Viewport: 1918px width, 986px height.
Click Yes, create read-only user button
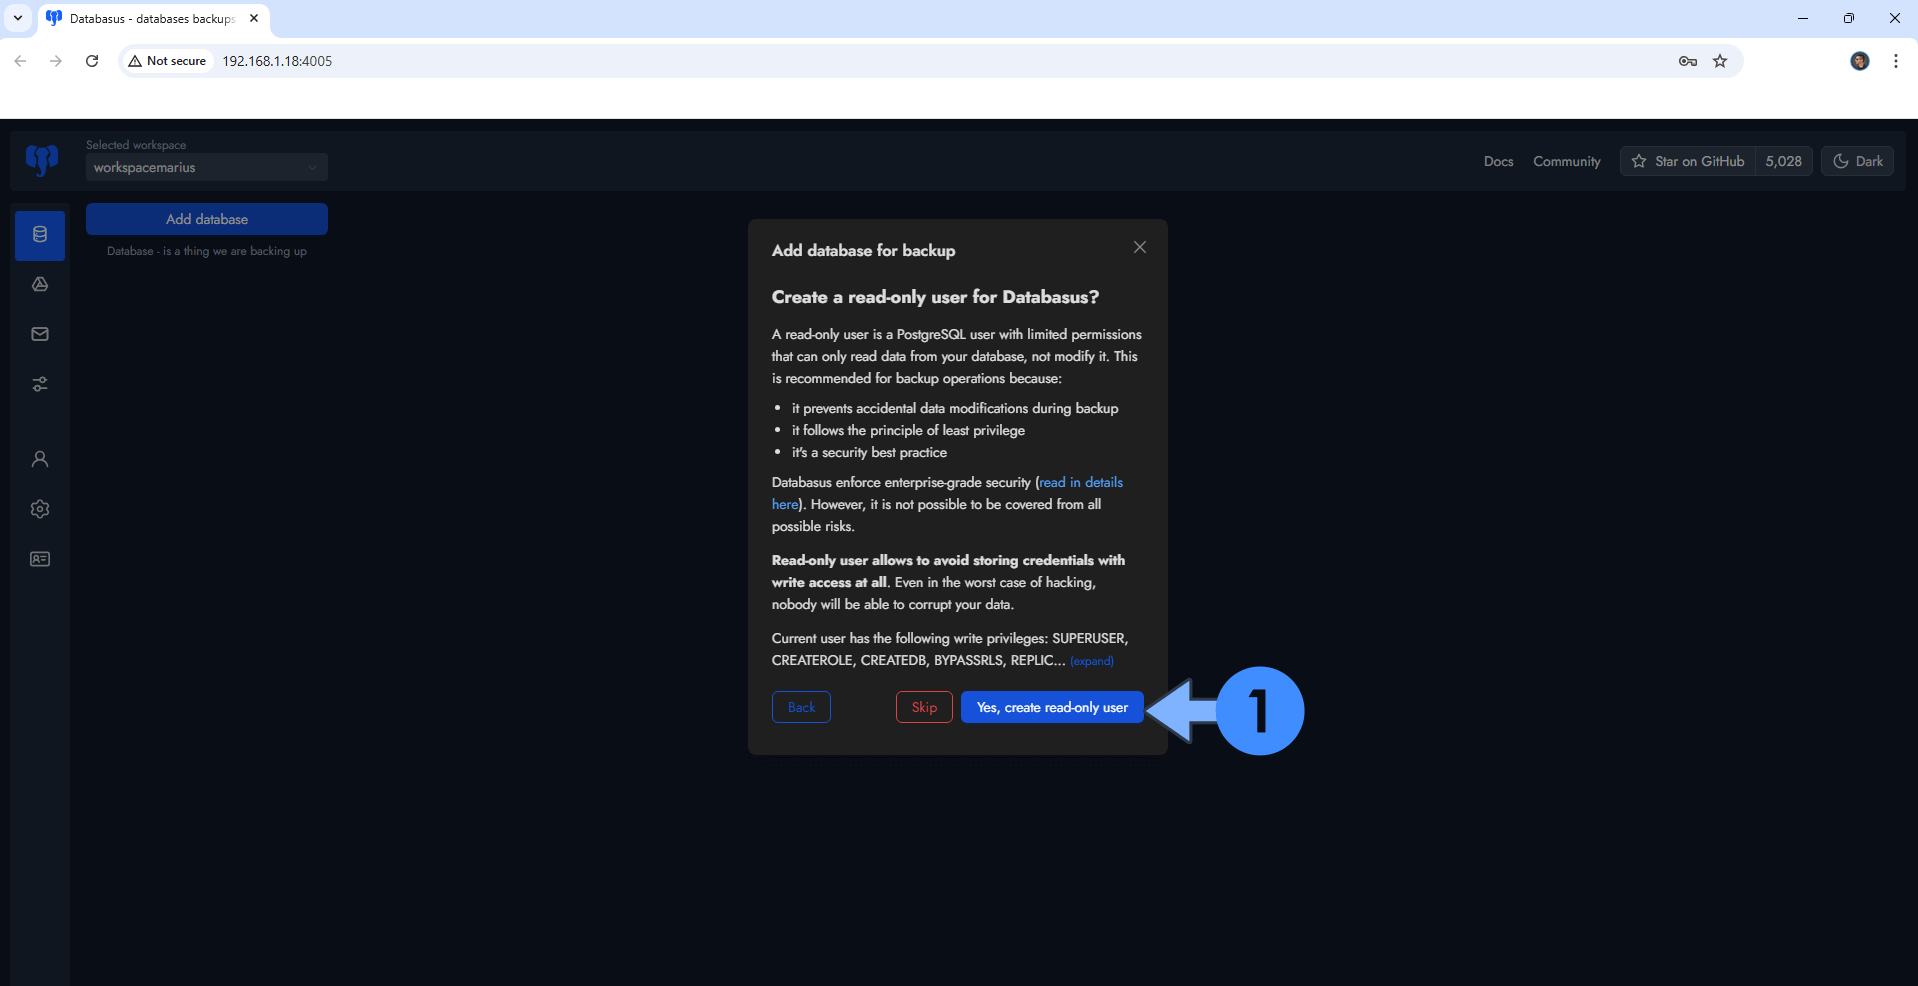click(x=1051, y=707)
